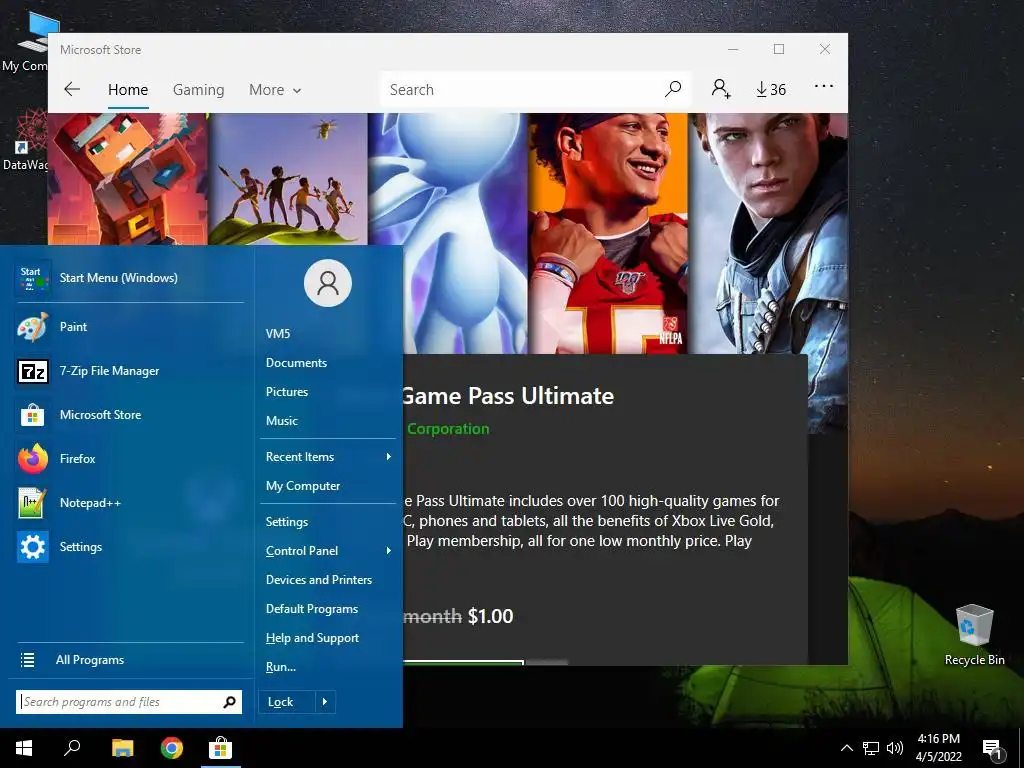Select Microsoft Store taskbar icon
This screenshot has height=768, width=1024.
(221, 748)
